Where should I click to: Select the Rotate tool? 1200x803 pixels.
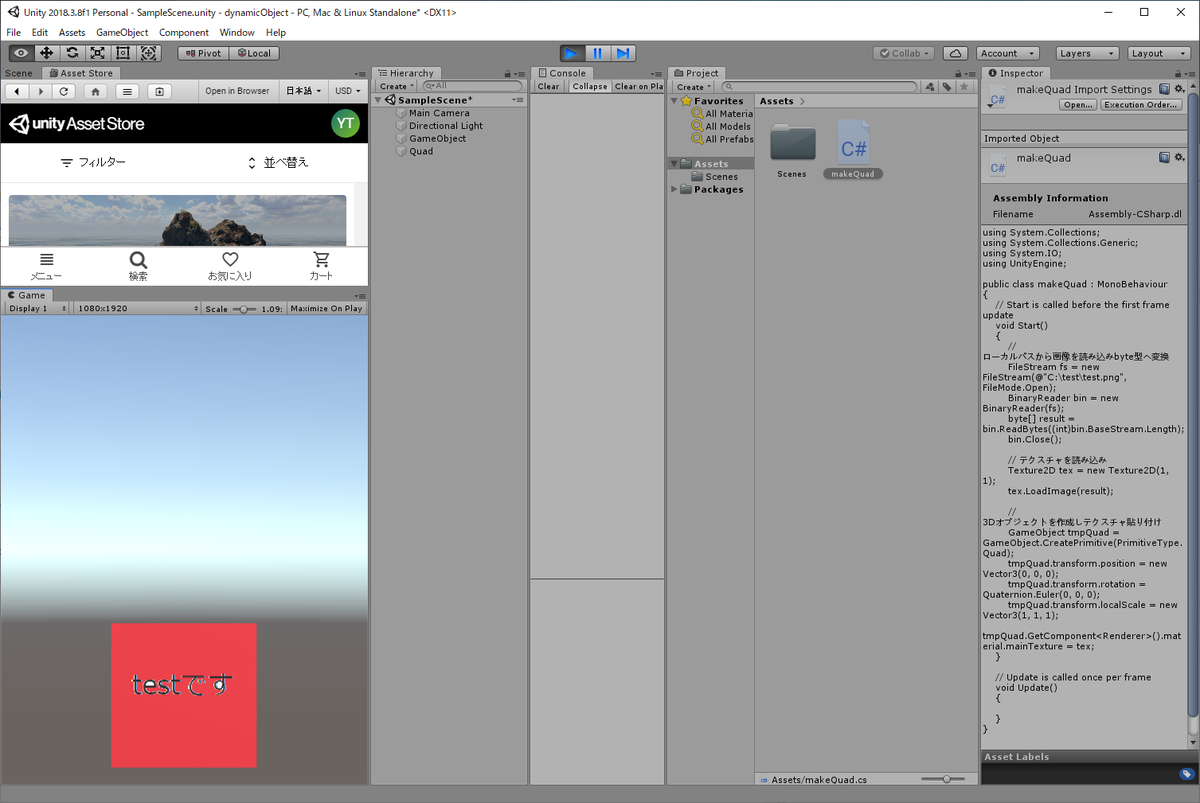(72, 53)
